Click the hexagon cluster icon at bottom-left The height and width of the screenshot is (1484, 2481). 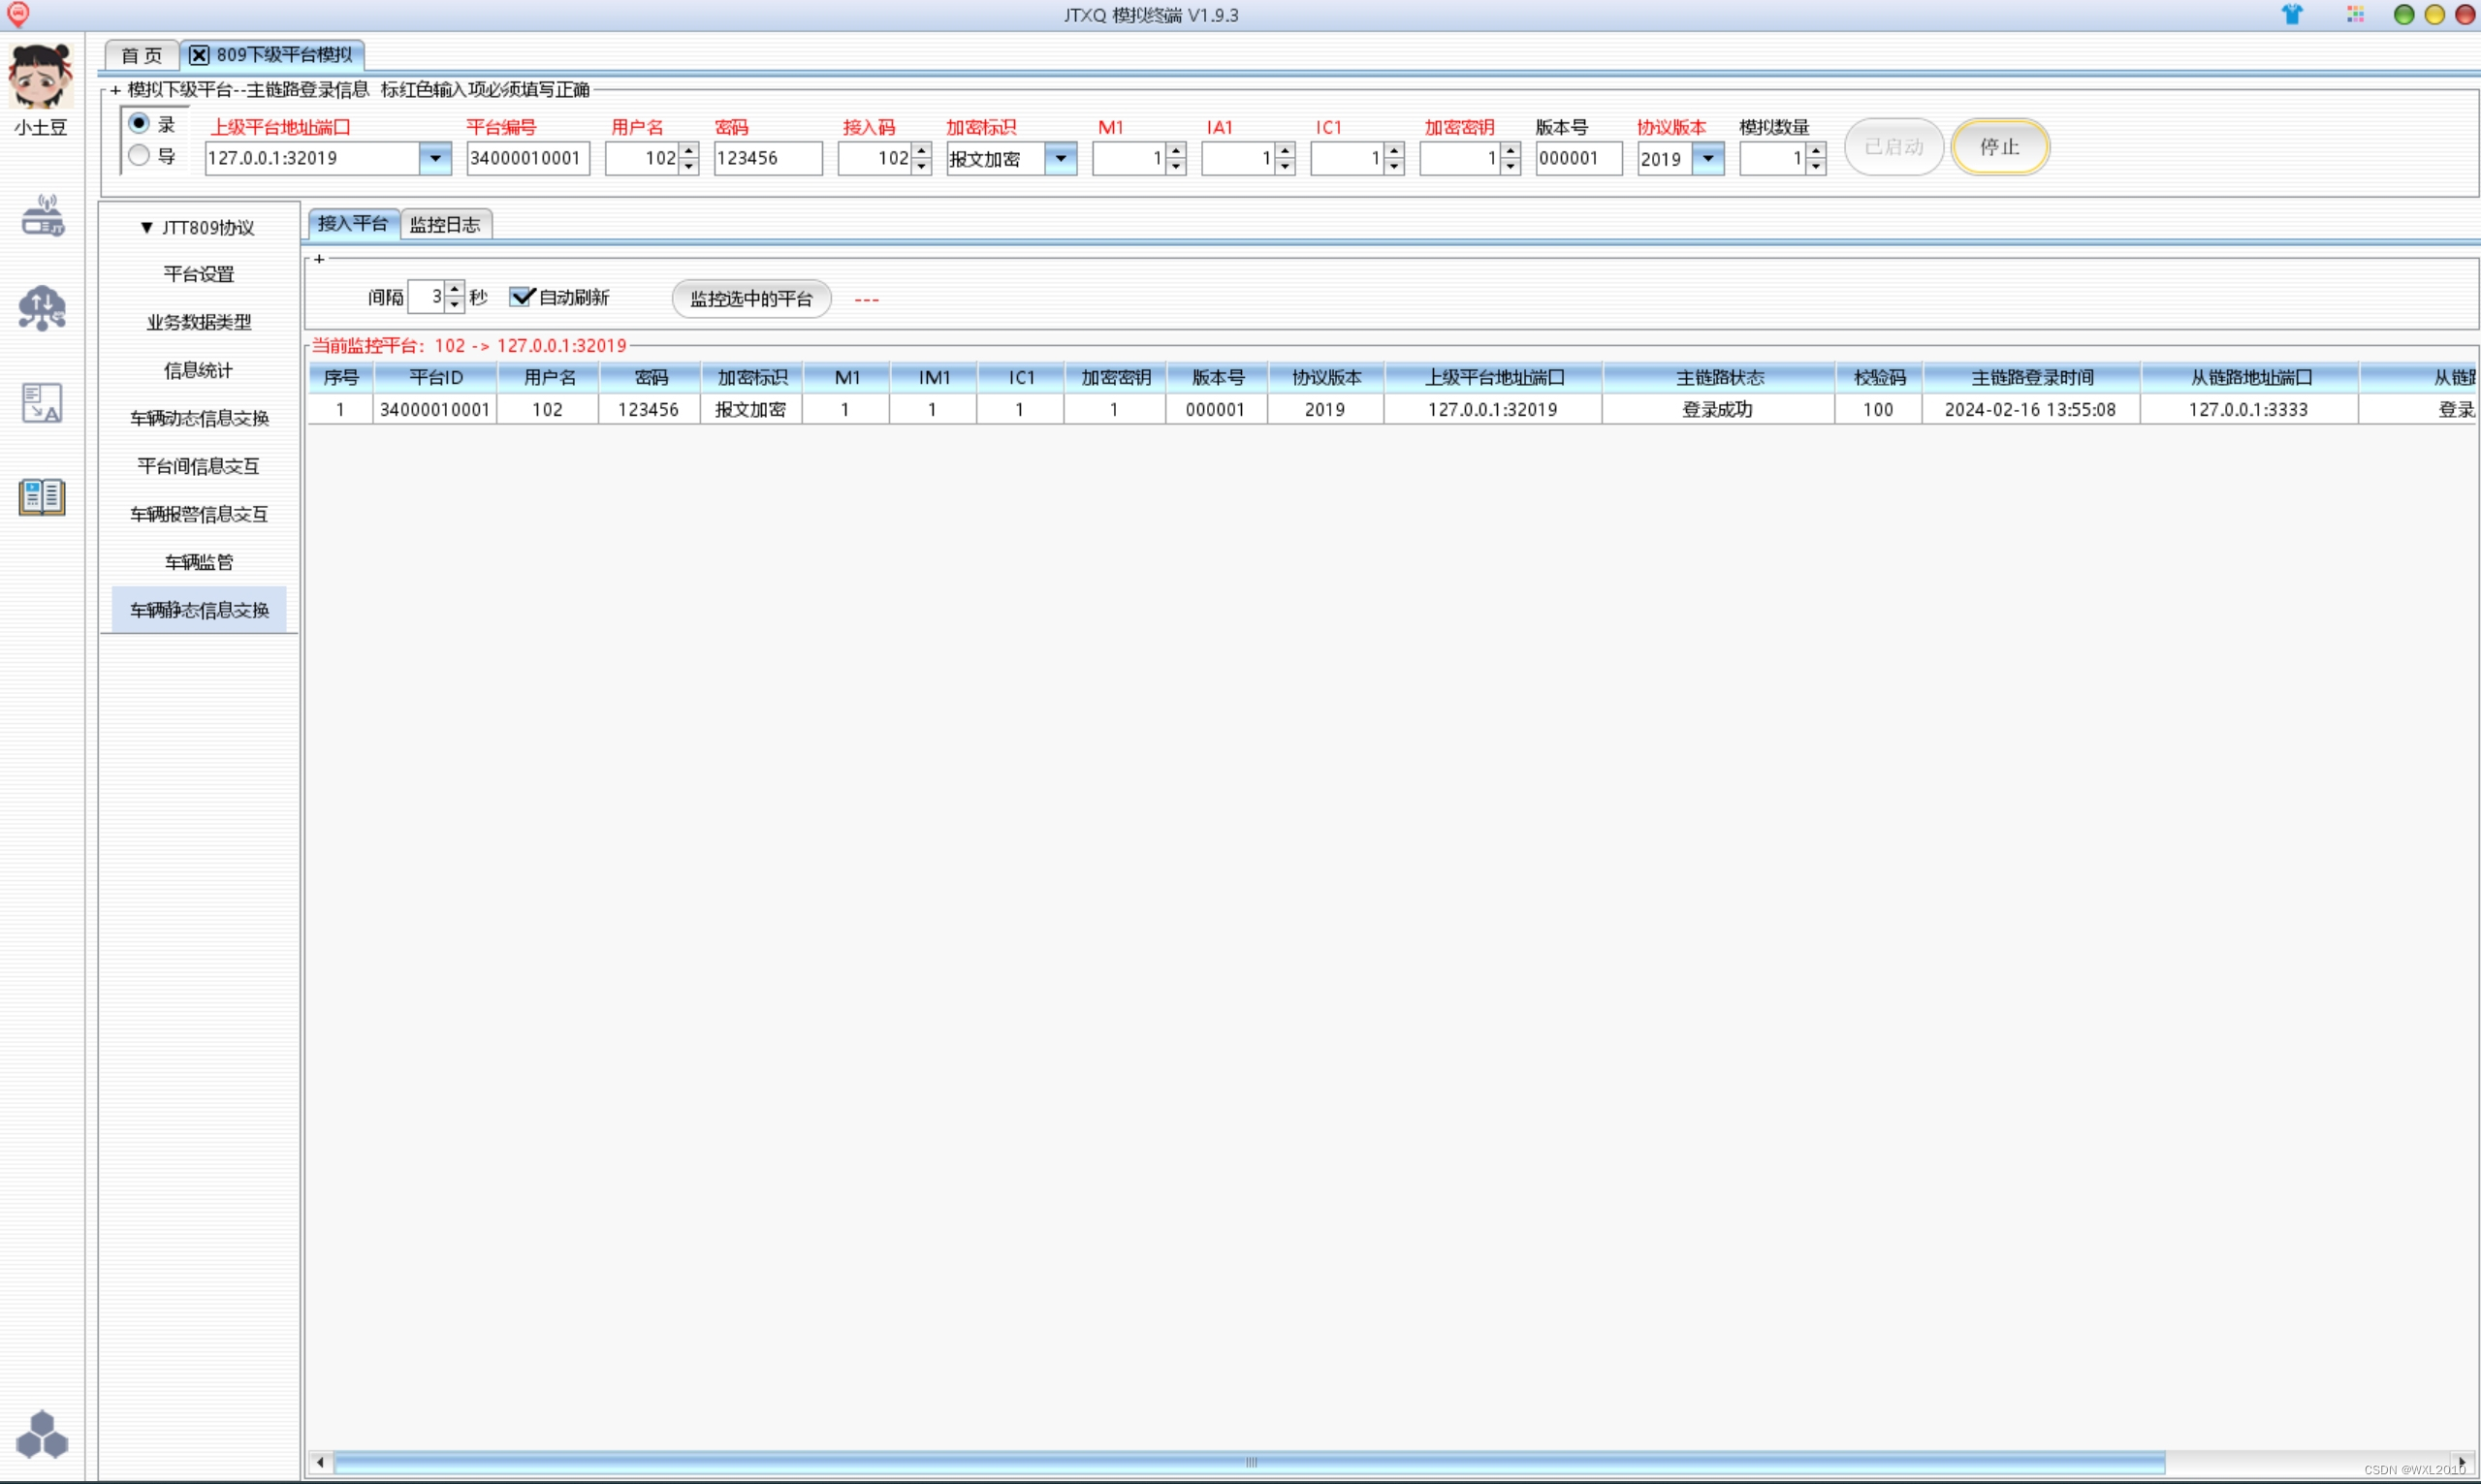pos(42,1435)
